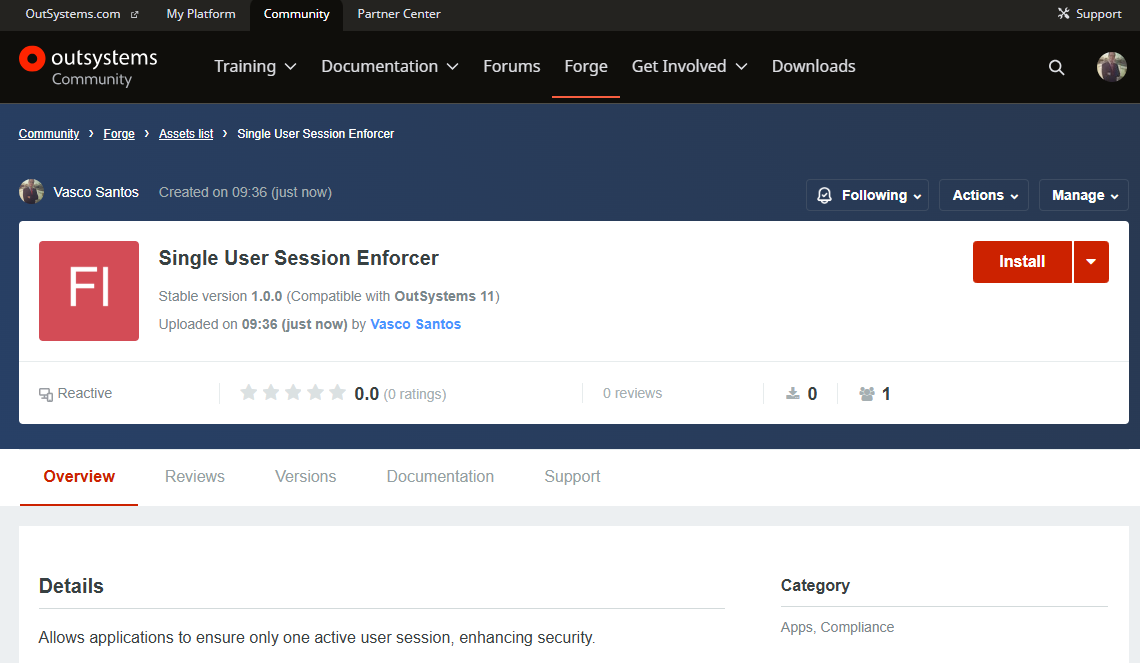Rate with the third star
This screenshot has height=663, width=1140.
tap(293, 393)
